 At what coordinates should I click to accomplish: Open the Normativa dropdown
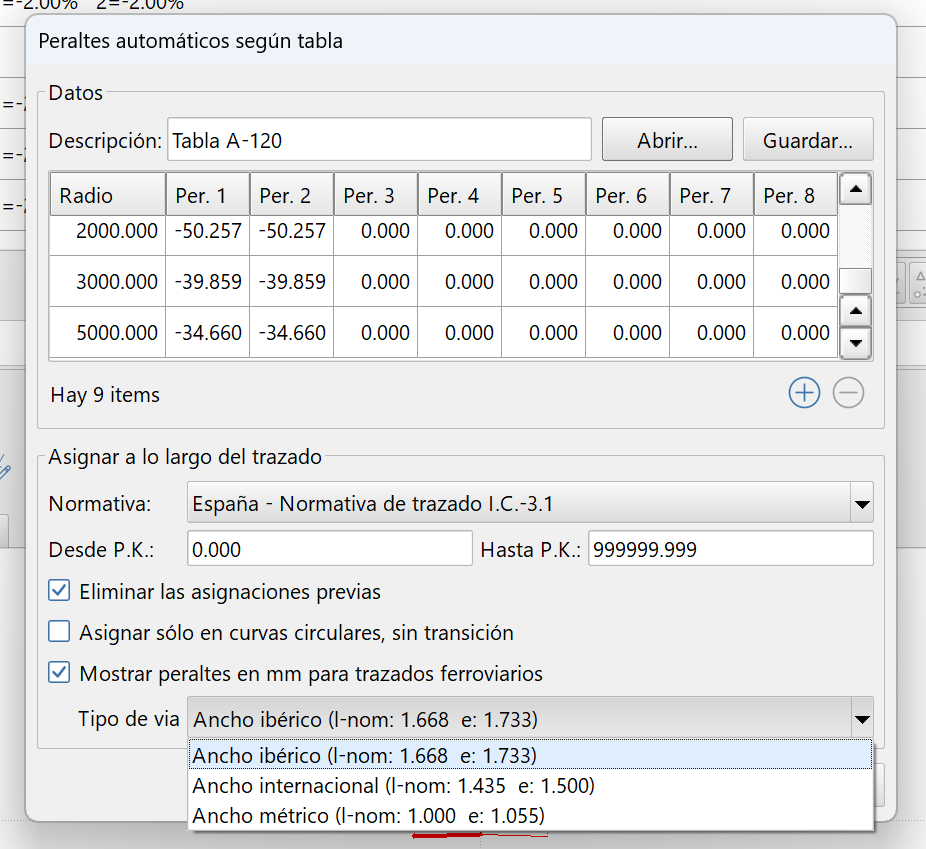(530, 503)
